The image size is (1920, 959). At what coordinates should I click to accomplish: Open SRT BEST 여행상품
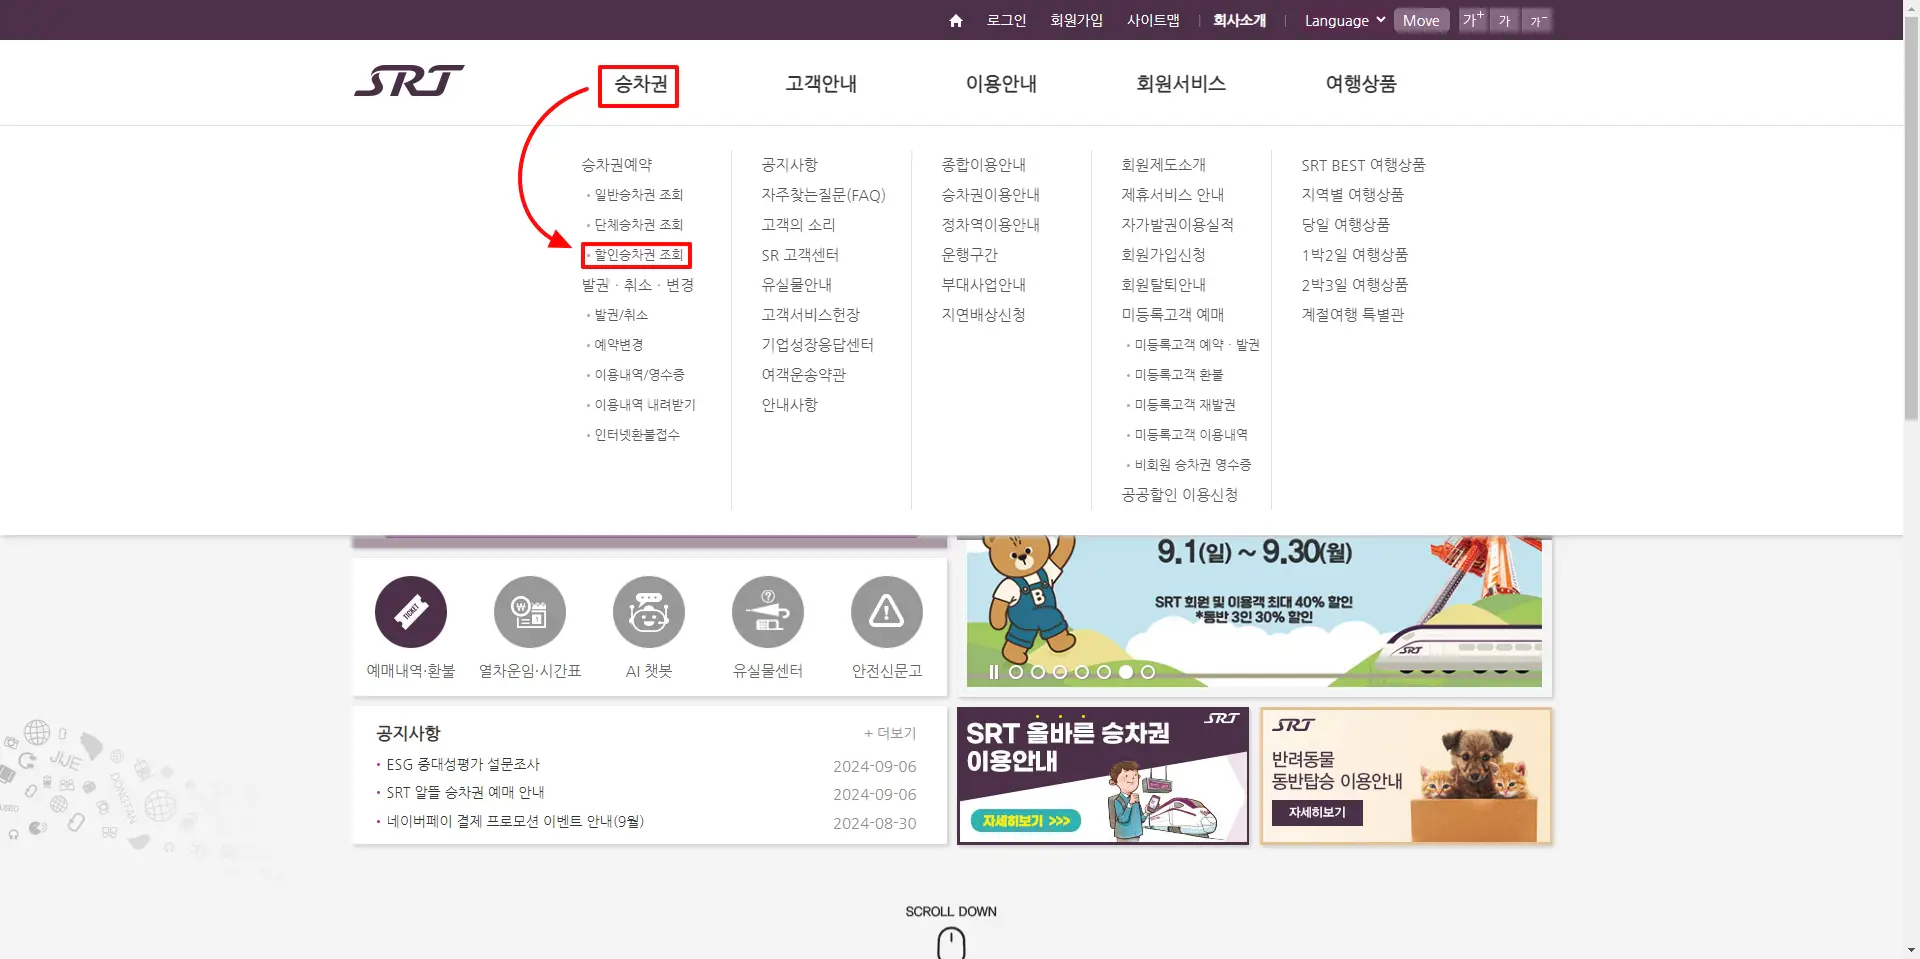pos(1363,165)
